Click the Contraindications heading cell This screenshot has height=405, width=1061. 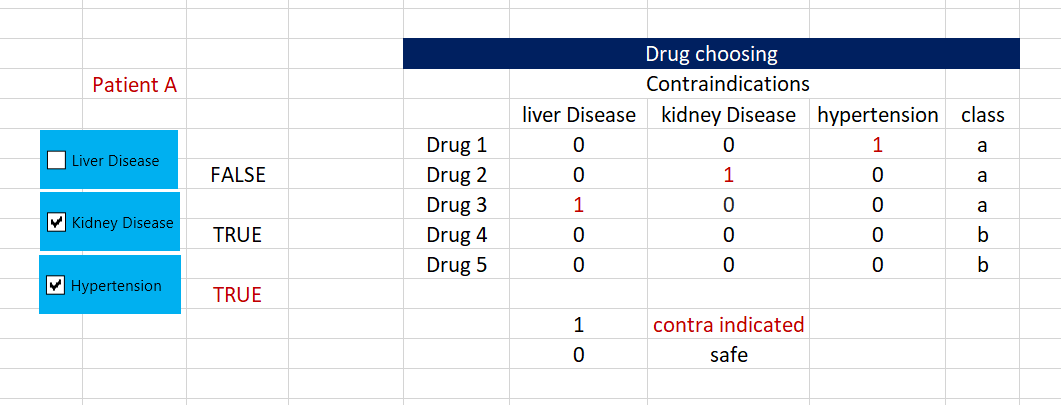[x=727, y=84]
